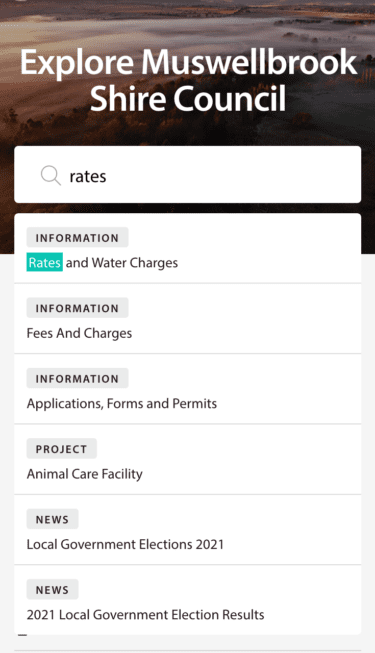Click the highlighted teal 'Rates' keyword
Viewport: 375px width, 653px height.
(x=45, y=262)
